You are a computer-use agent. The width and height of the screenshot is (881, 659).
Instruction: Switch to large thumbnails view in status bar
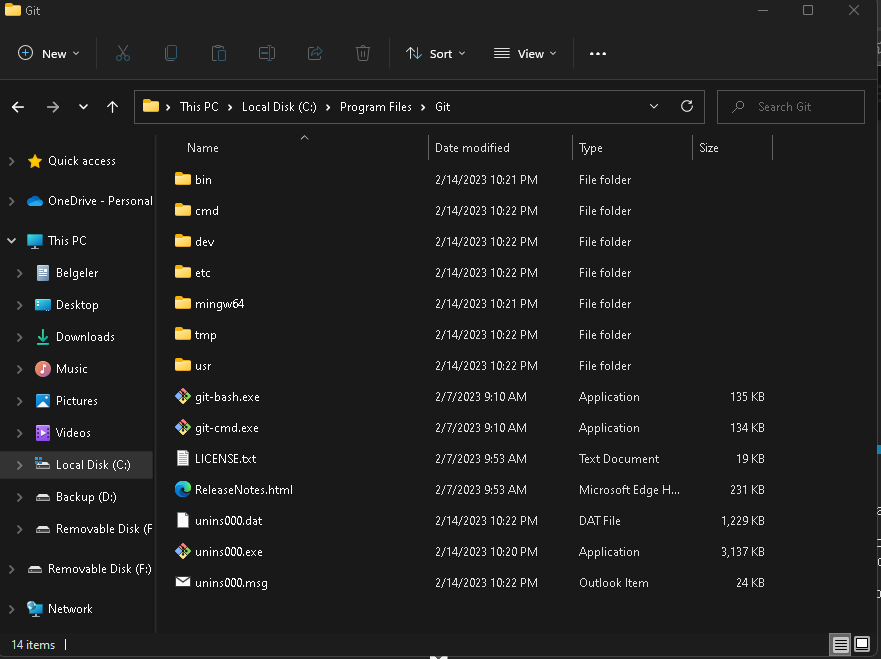(861, 644)
